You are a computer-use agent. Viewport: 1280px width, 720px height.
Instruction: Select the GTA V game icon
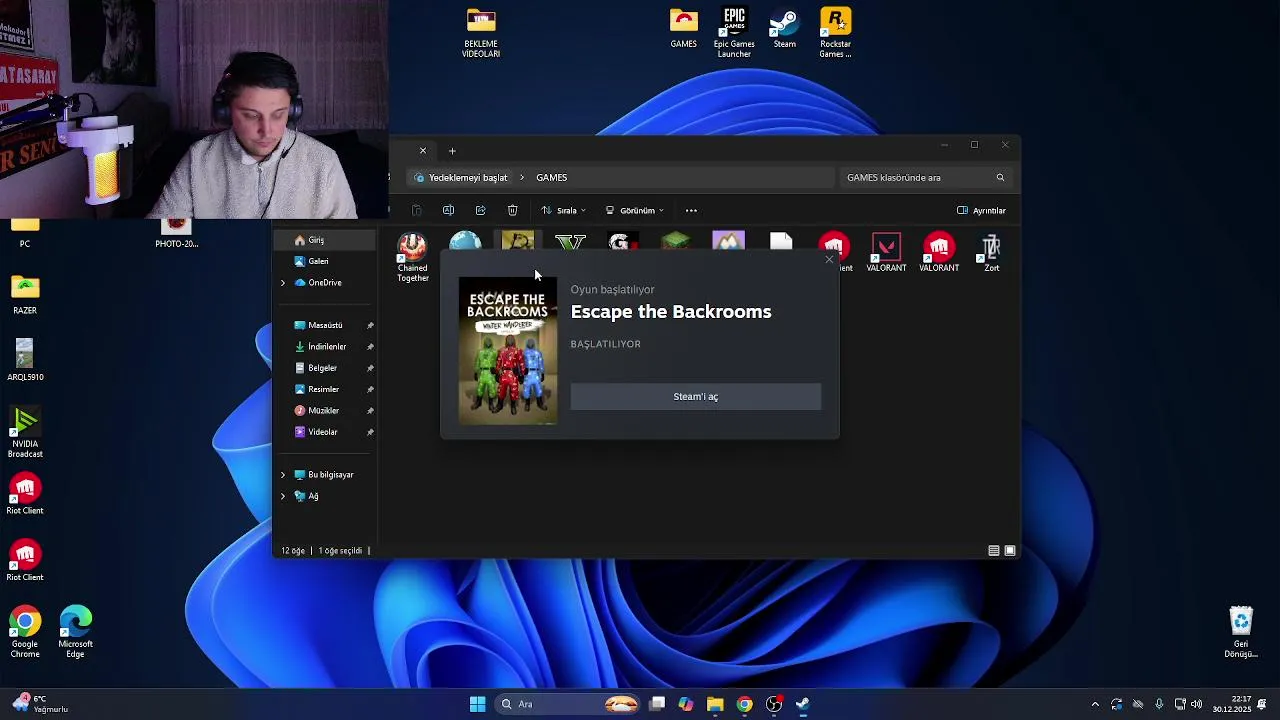tap(570, 243)
